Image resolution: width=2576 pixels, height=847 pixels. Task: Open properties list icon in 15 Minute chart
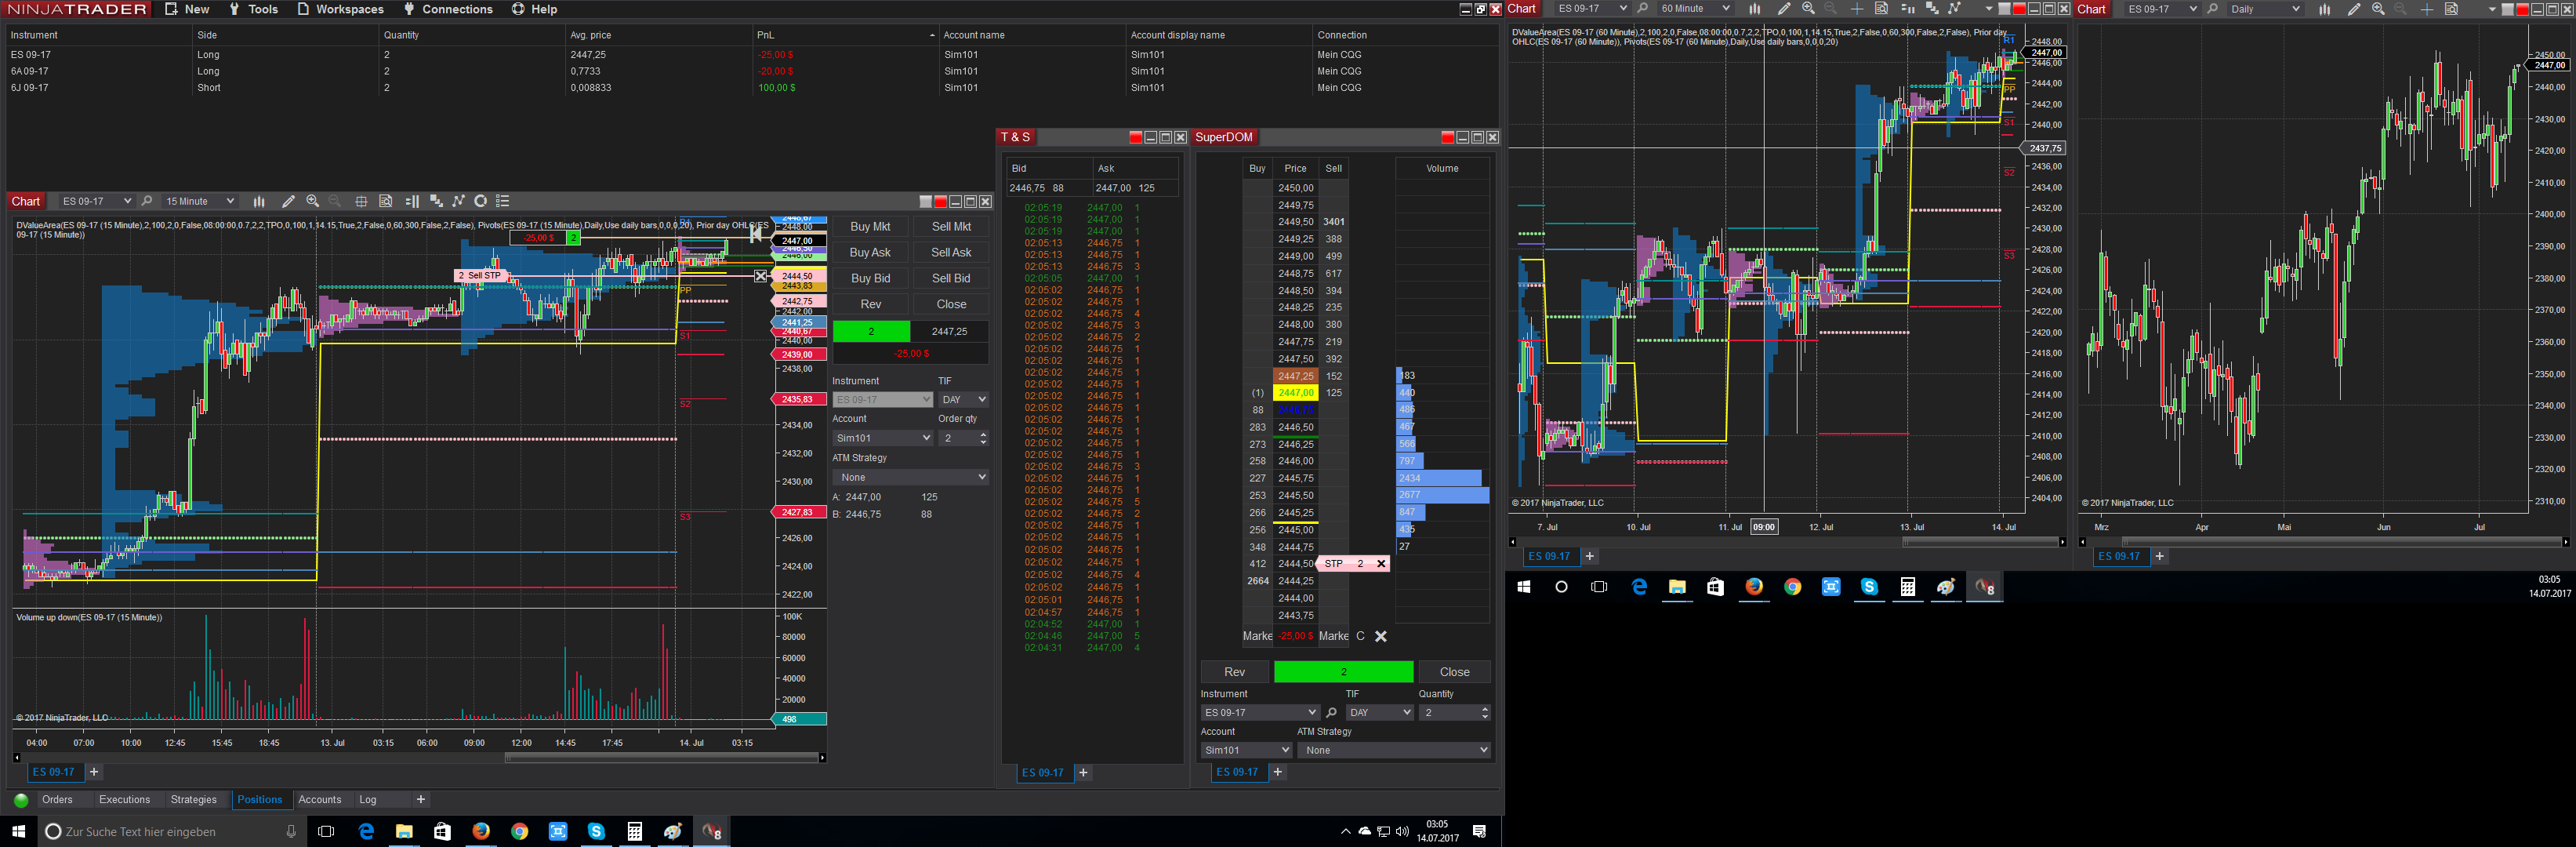click(503, 201)
